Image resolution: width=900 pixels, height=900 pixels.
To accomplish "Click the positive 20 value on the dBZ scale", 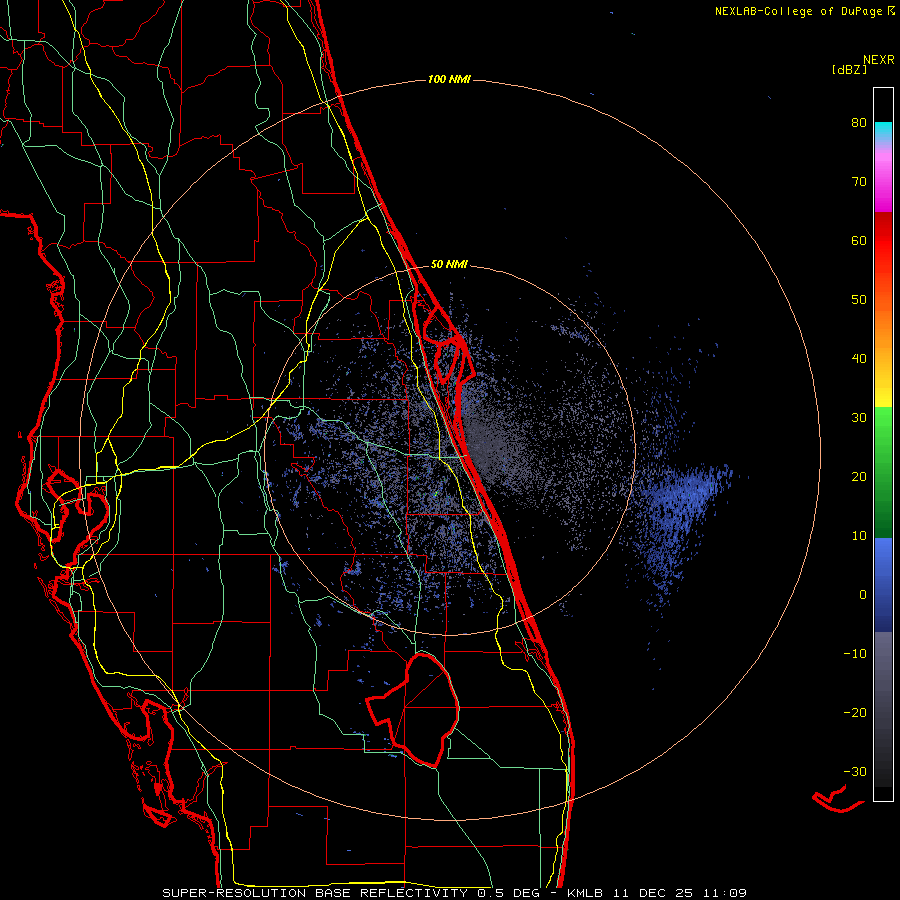I will tap(859, 476).
